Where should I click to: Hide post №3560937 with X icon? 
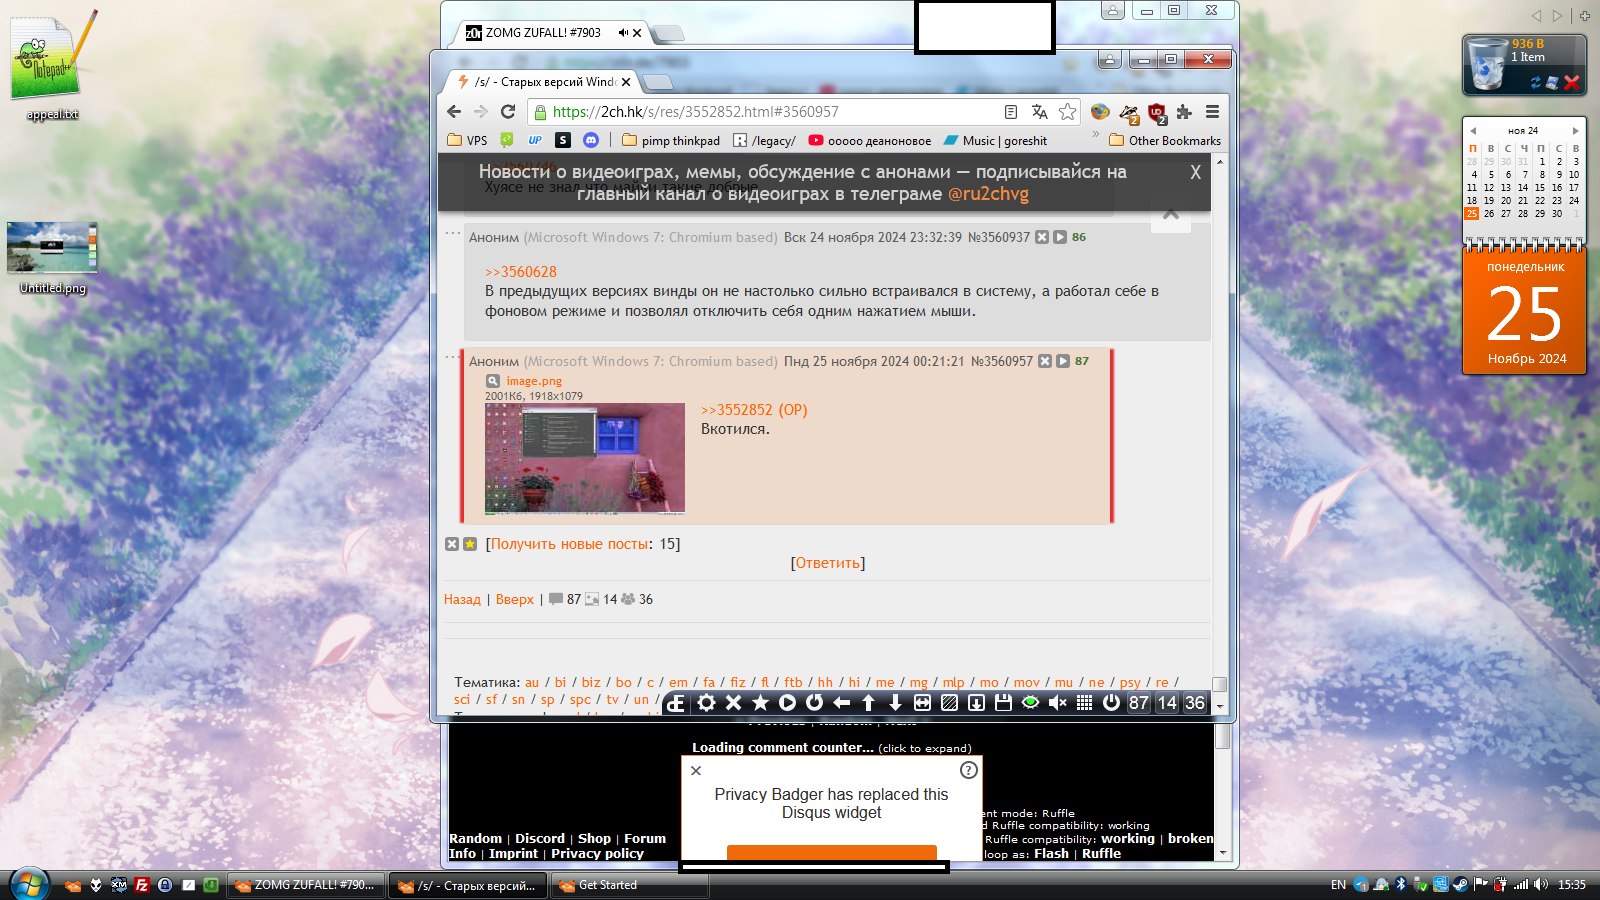(x=1042, y=237)
